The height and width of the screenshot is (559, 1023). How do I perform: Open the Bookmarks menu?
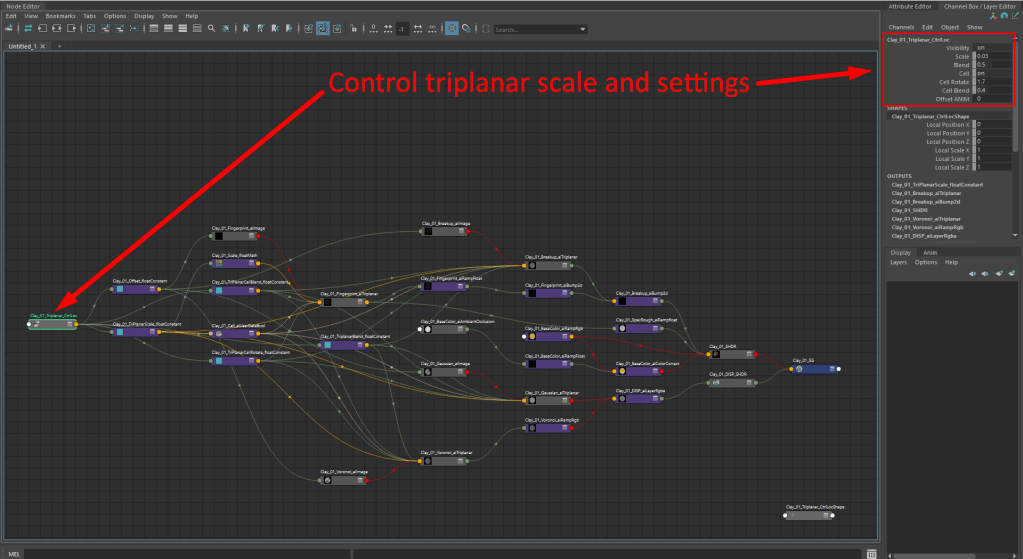60,16
